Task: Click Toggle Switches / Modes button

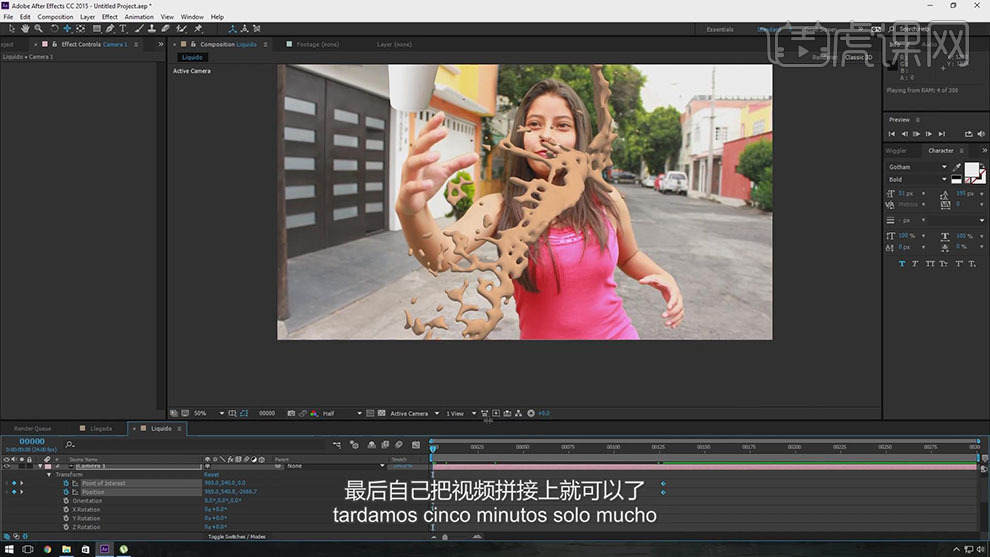Action: (x=237, y=537)
